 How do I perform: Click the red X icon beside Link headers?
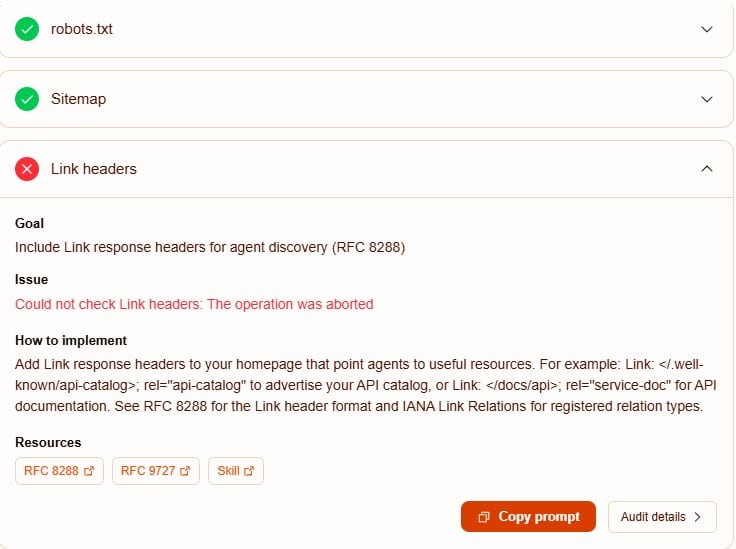click(27, 169)
